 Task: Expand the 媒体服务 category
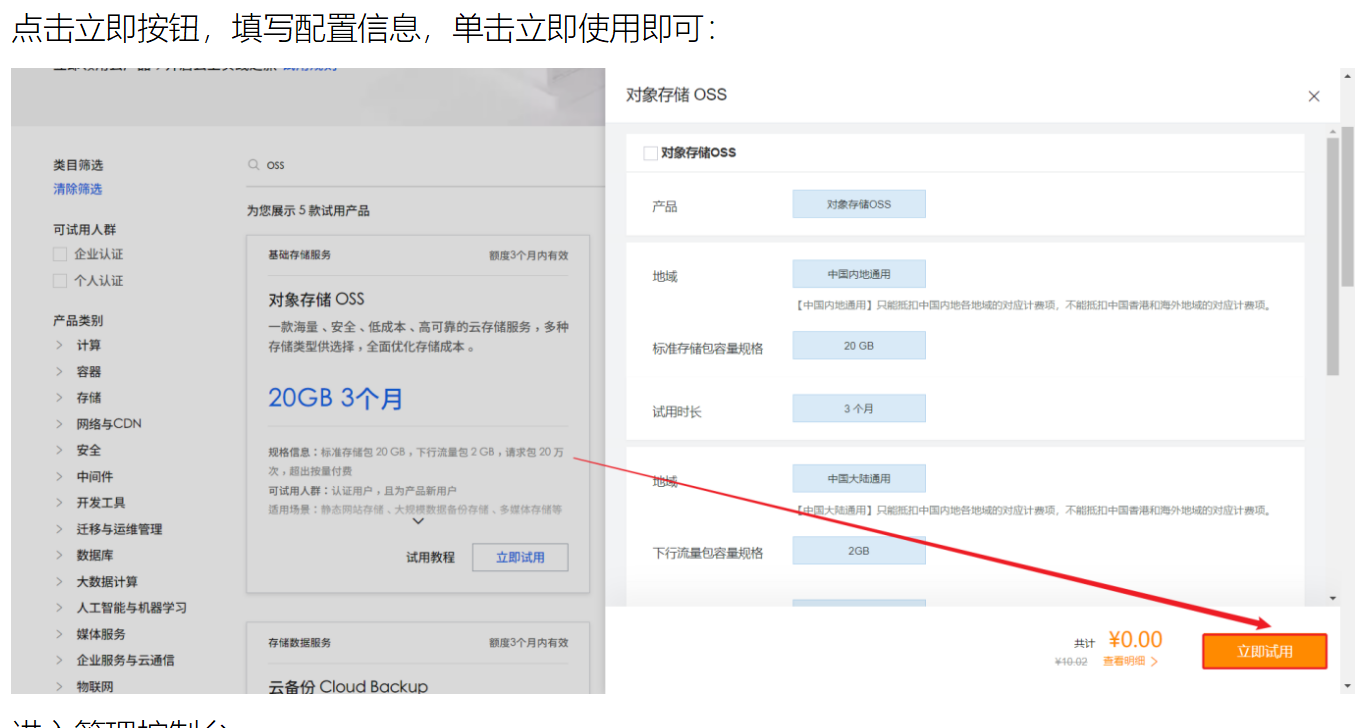[x=59, y=634]
